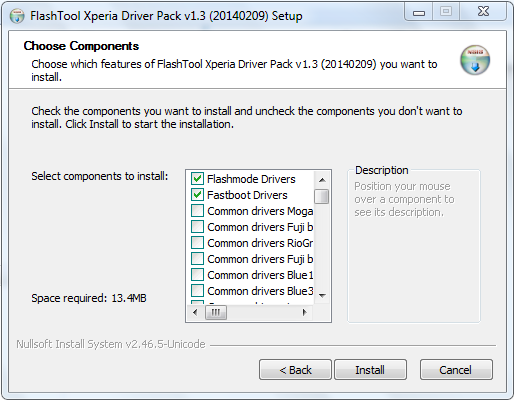
Task: Click the list's scroll down arrow
Action: tap(322, 295)
